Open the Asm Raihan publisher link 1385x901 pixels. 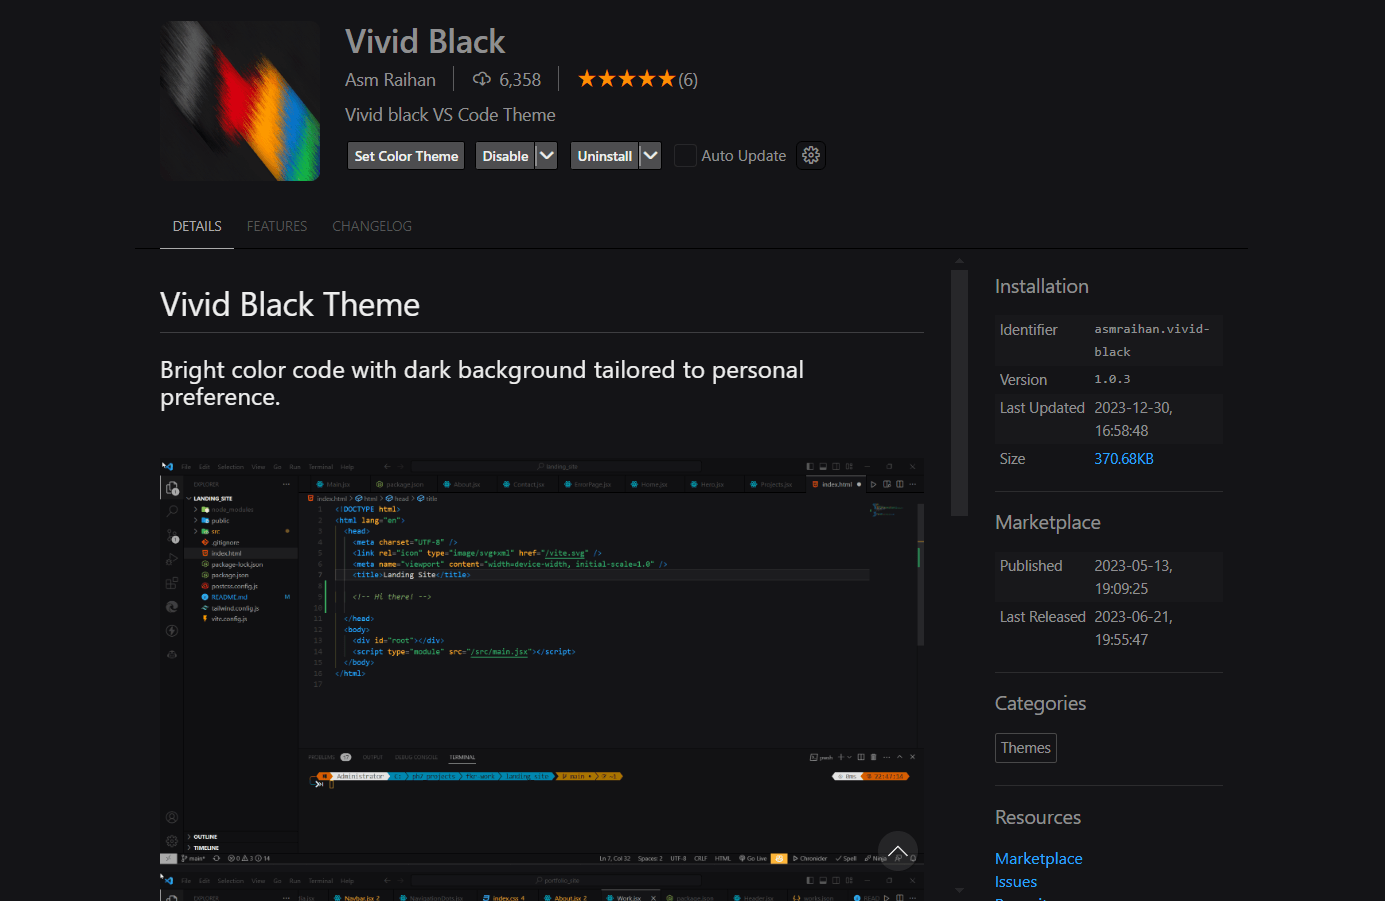[390, 80]
